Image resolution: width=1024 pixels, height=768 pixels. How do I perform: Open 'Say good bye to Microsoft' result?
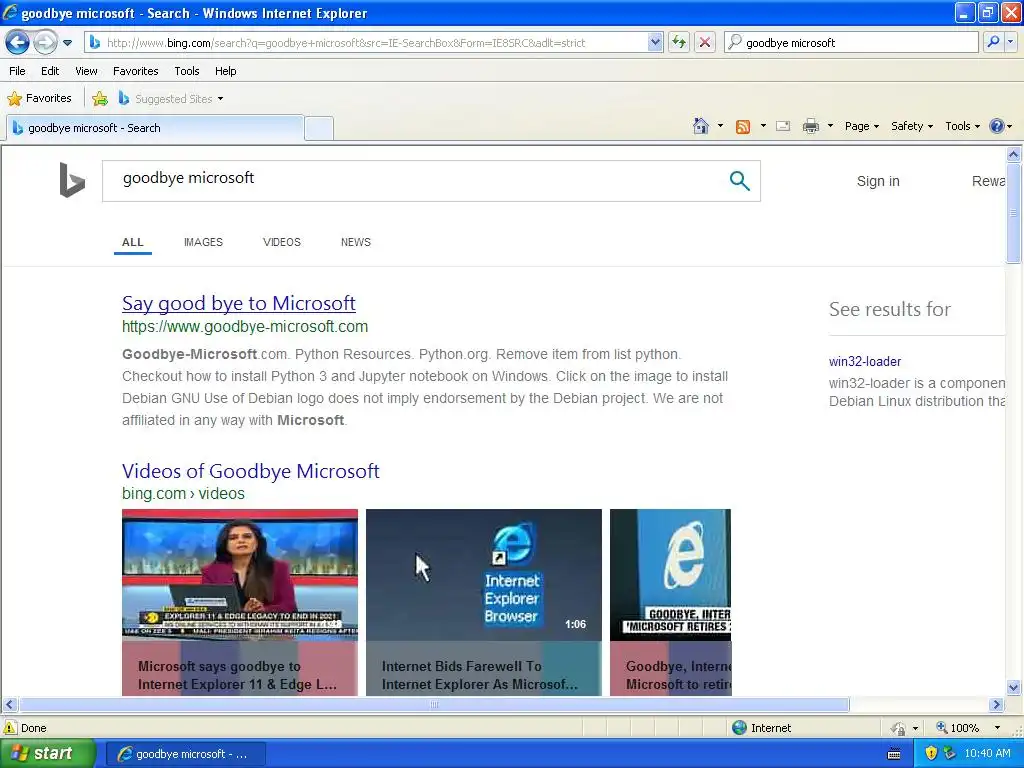pos(238,303)
